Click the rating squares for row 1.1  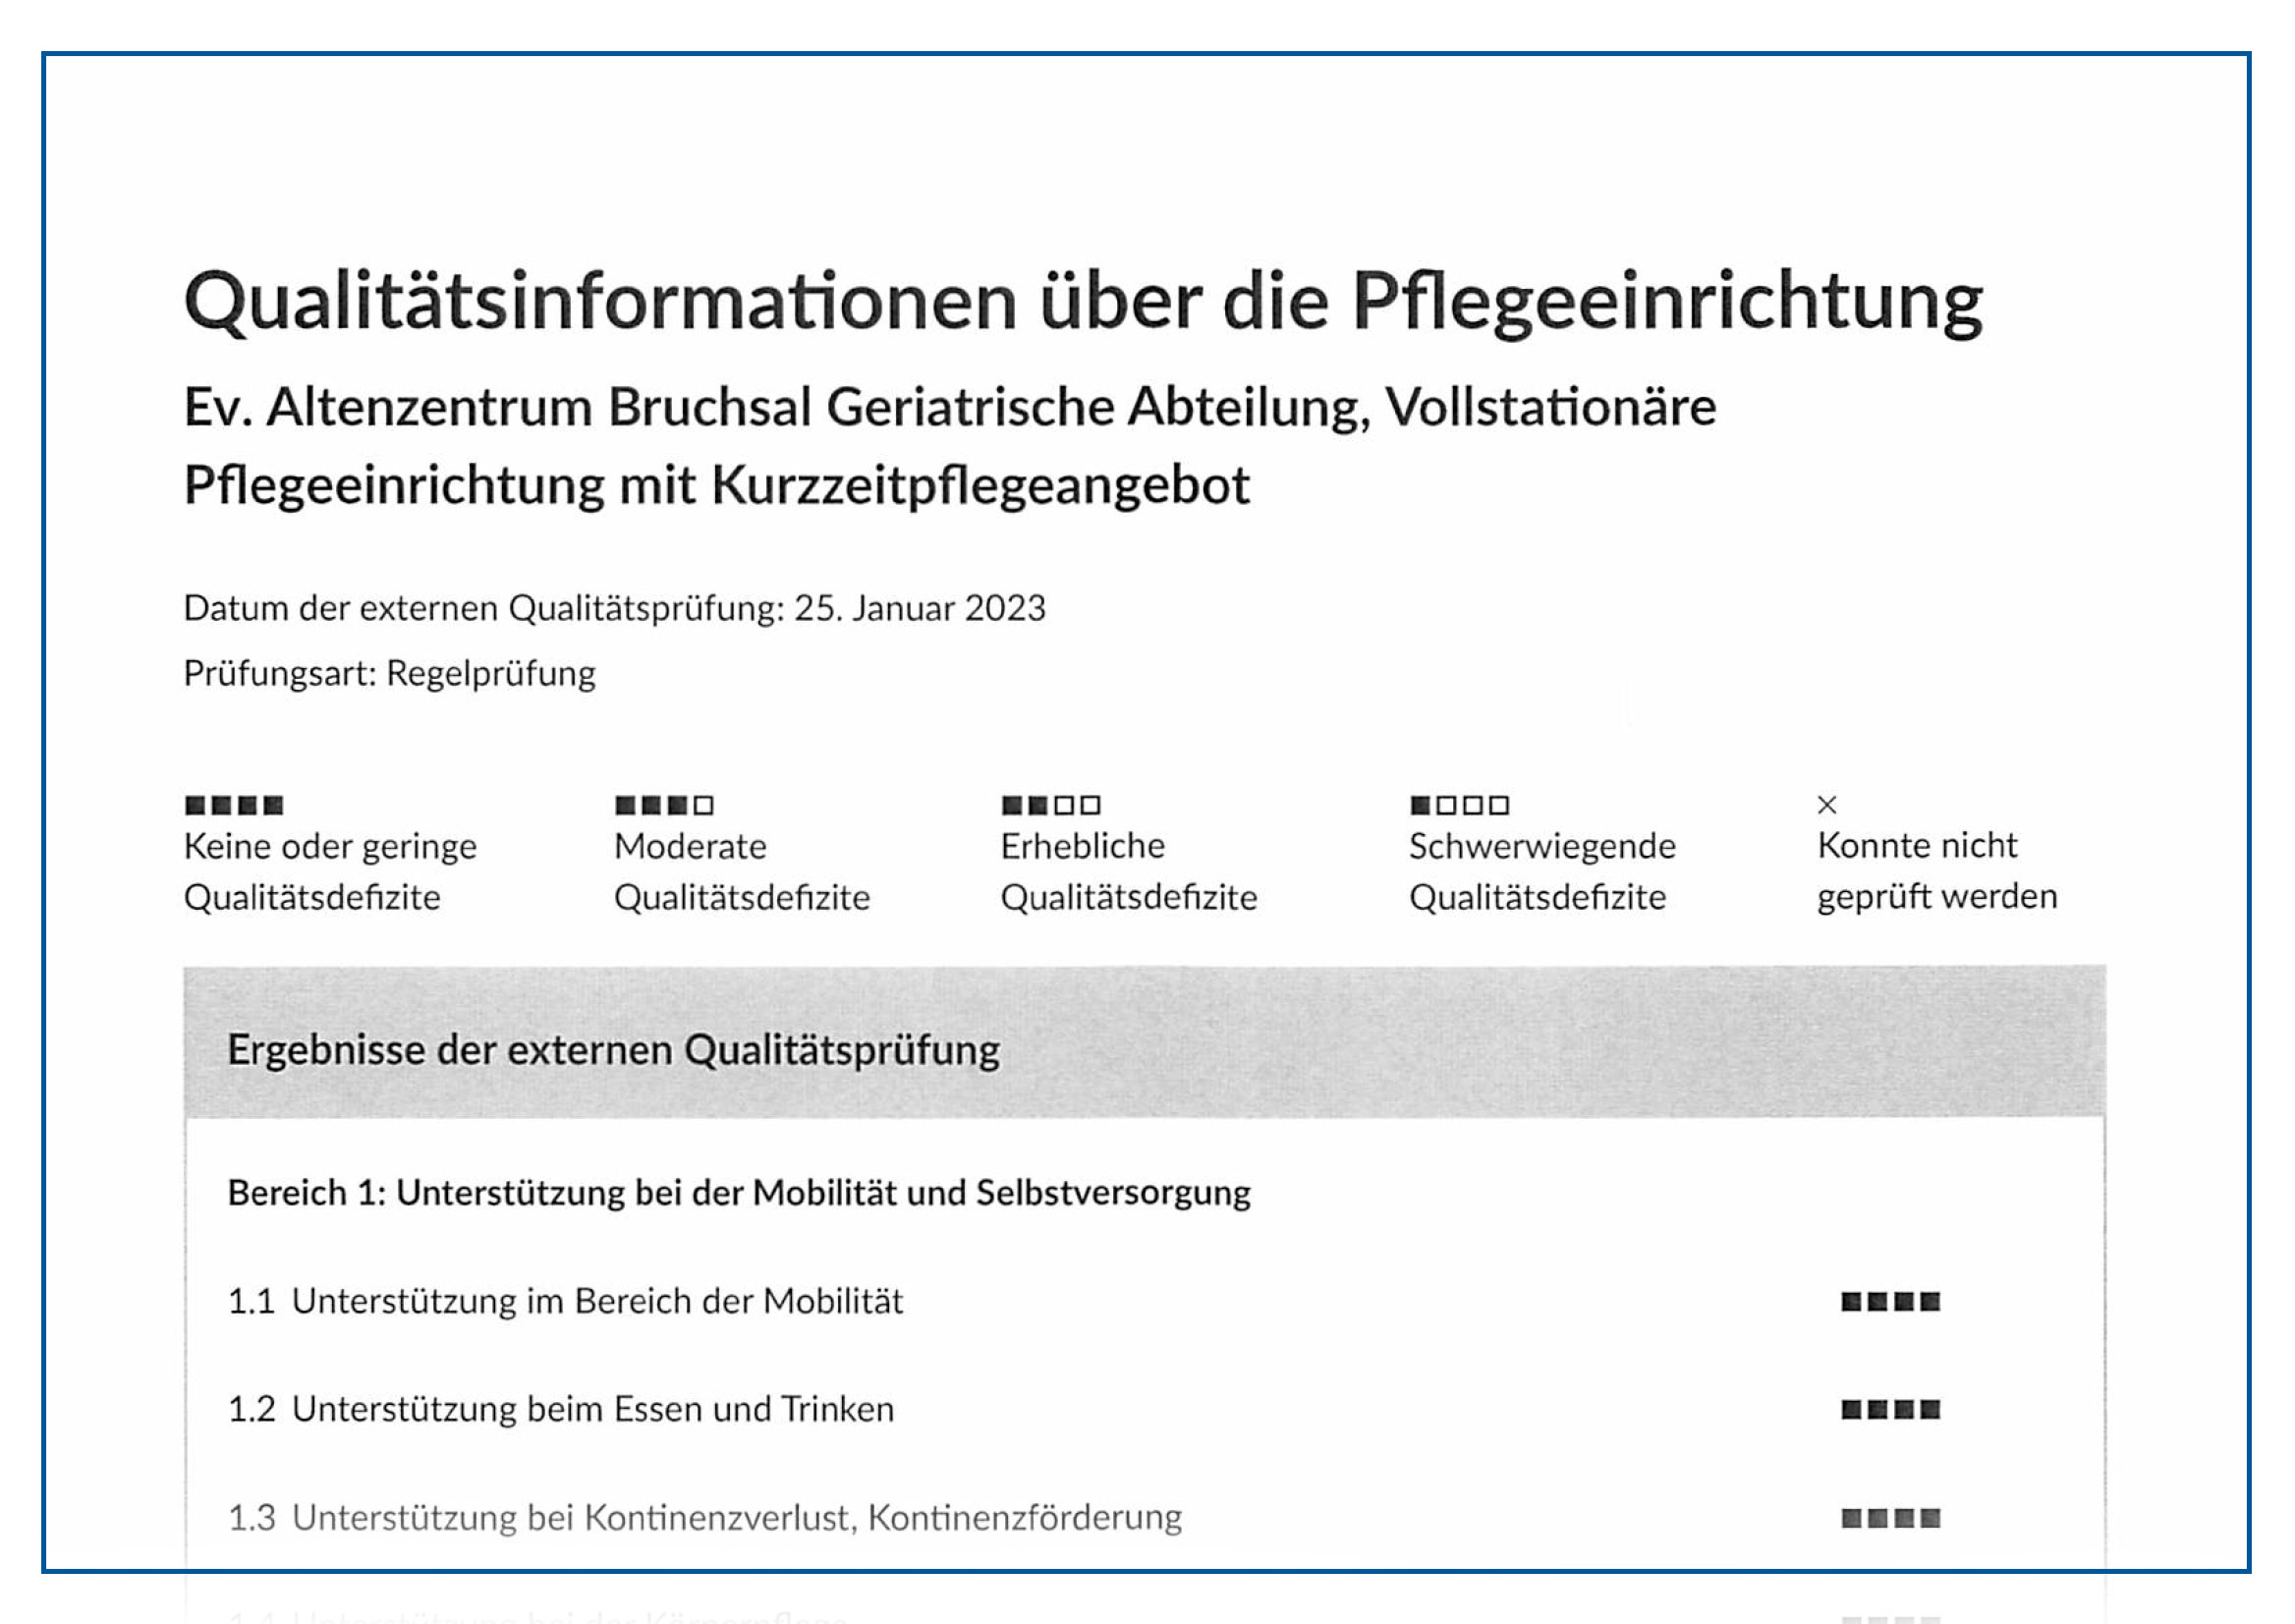tap(1891, 1301)
